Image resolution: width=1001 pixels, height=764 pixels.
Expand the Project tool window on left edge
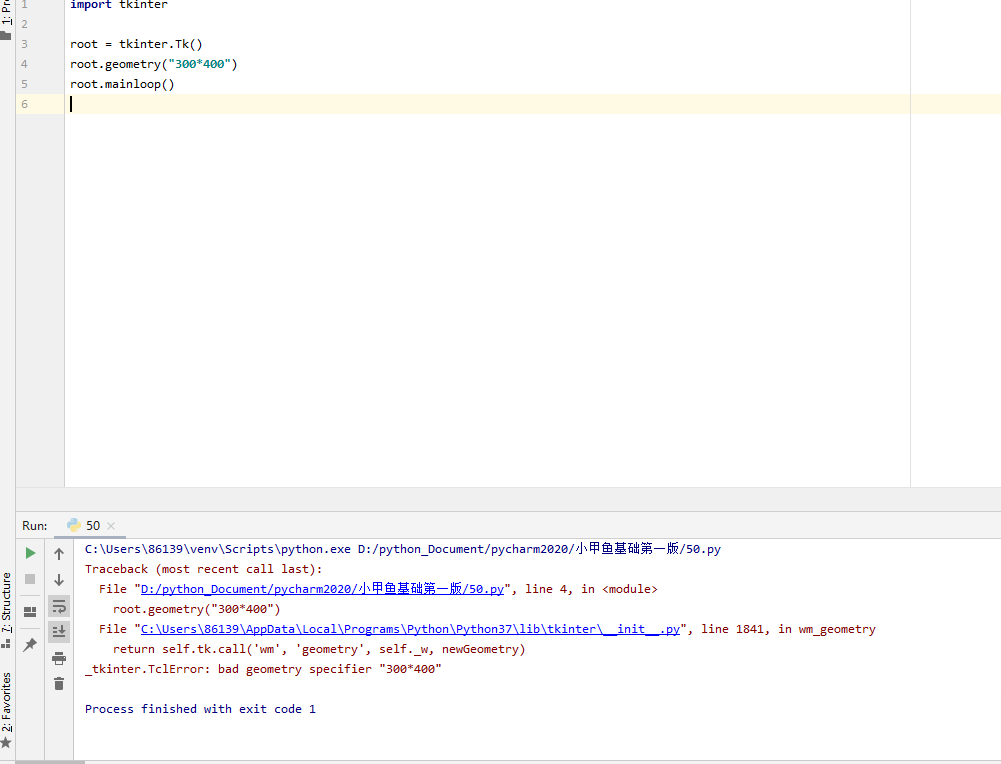pyautogui.click(x=7, y=15)
